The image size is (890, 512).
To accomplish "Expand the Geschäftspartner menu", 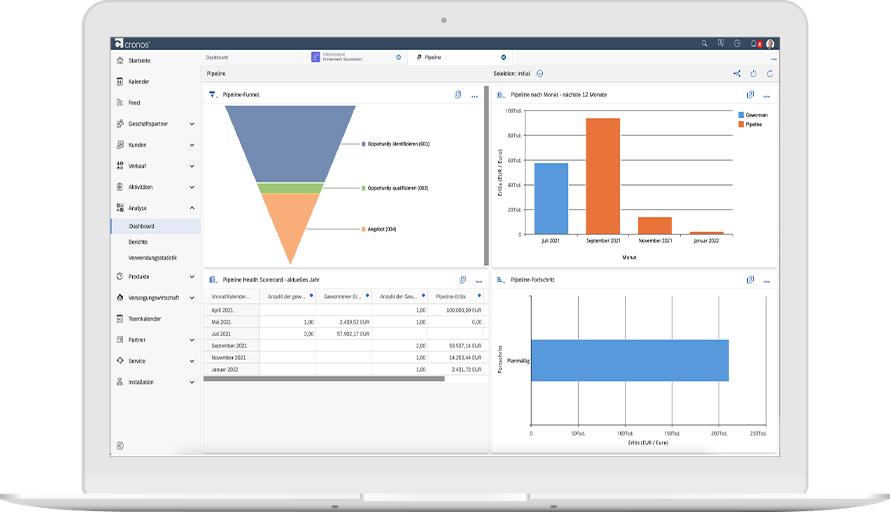I will click(191, 123).
